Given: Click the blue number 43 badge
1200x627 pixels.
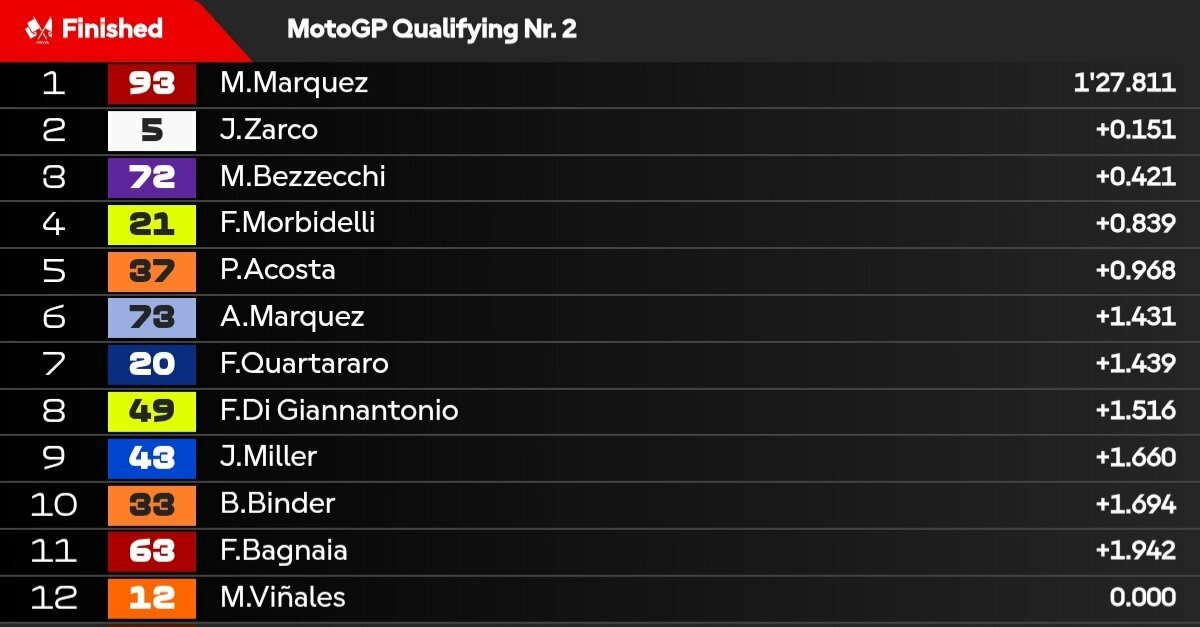Looking at the screenshot, I should 152,457.
